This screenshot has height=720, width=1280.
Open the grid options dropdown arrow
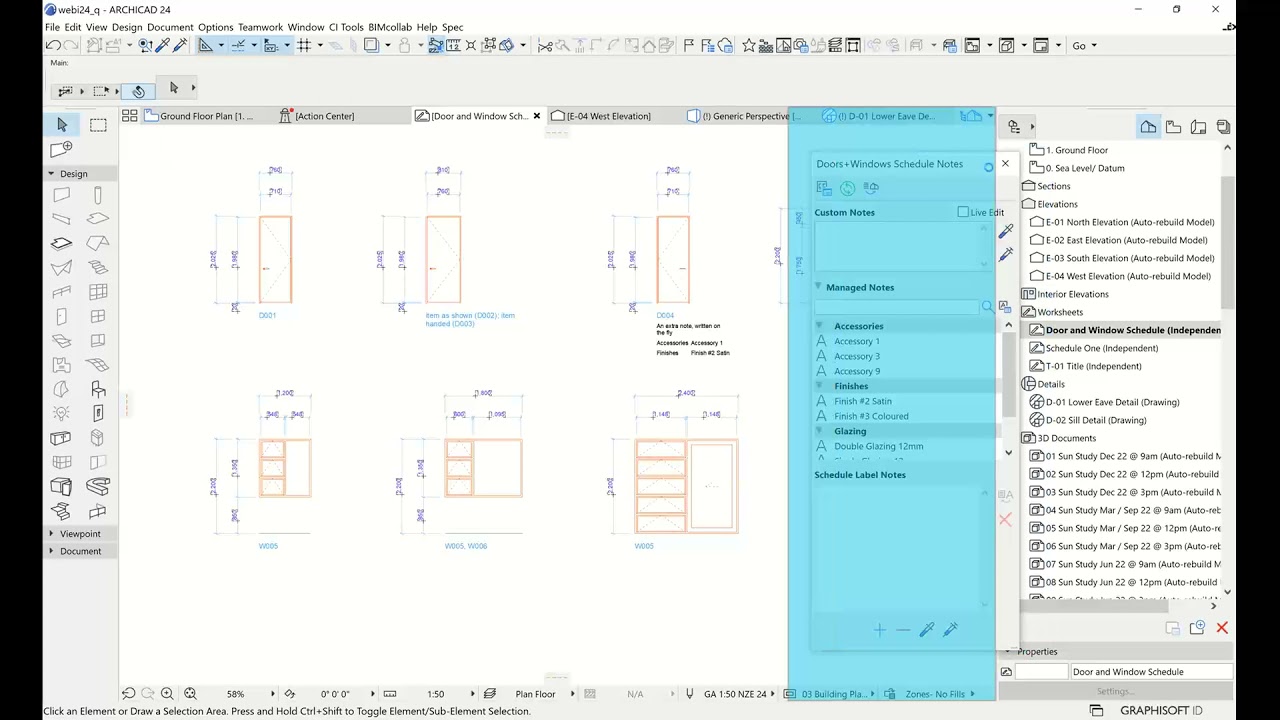click(320, 45)
